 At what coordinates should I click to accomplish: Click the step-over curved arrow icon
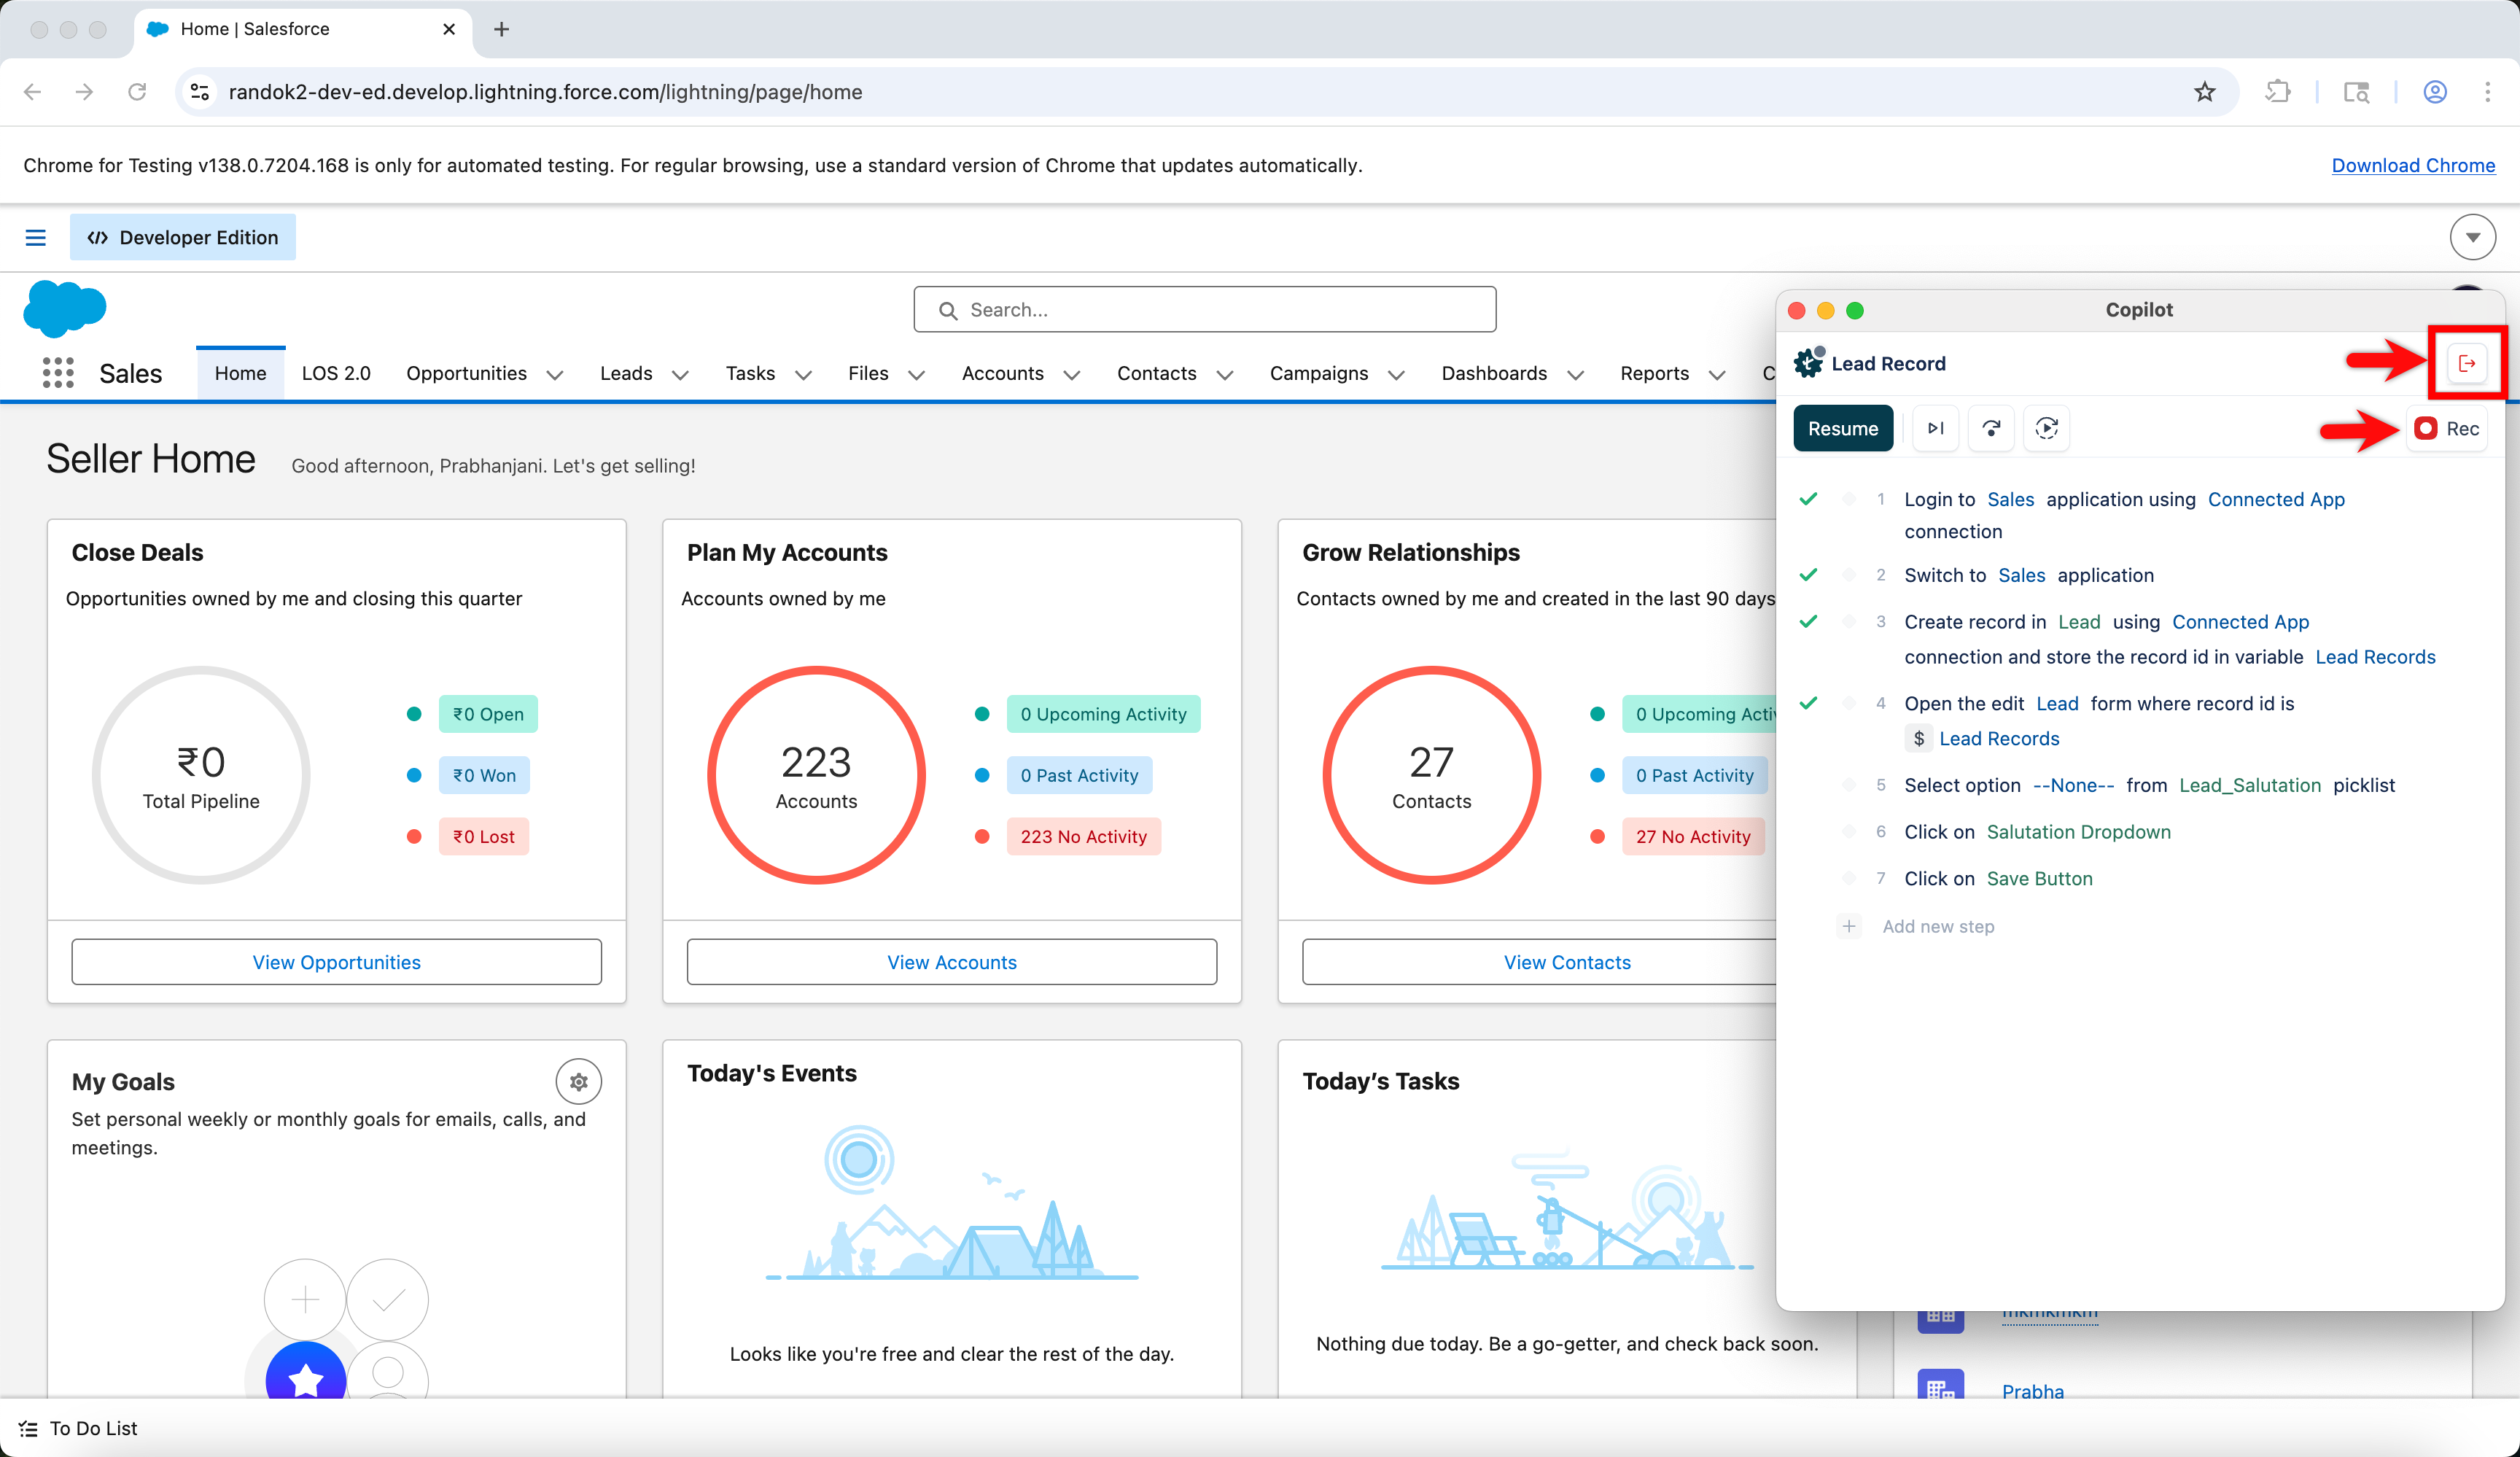[1991, 428]
